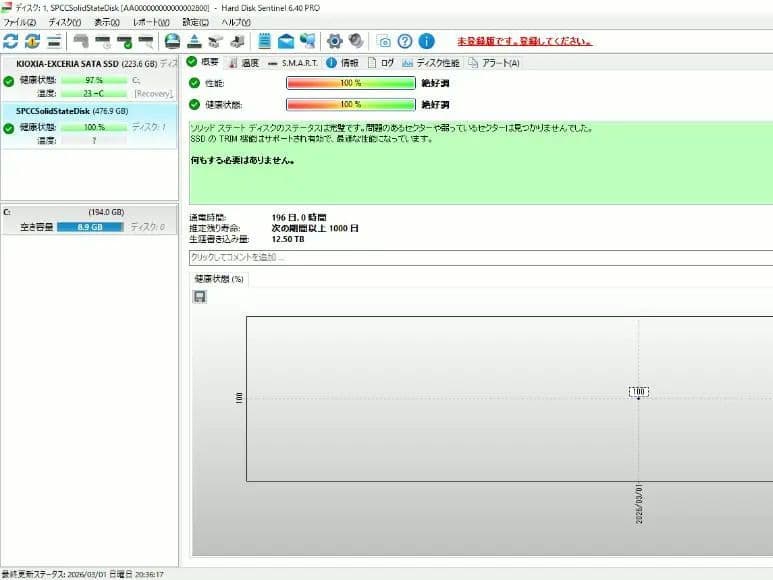This screenshot has height=580, width=773.
Task: Click the 12.50 TB lifetime writes value
Action: [288, 239]
